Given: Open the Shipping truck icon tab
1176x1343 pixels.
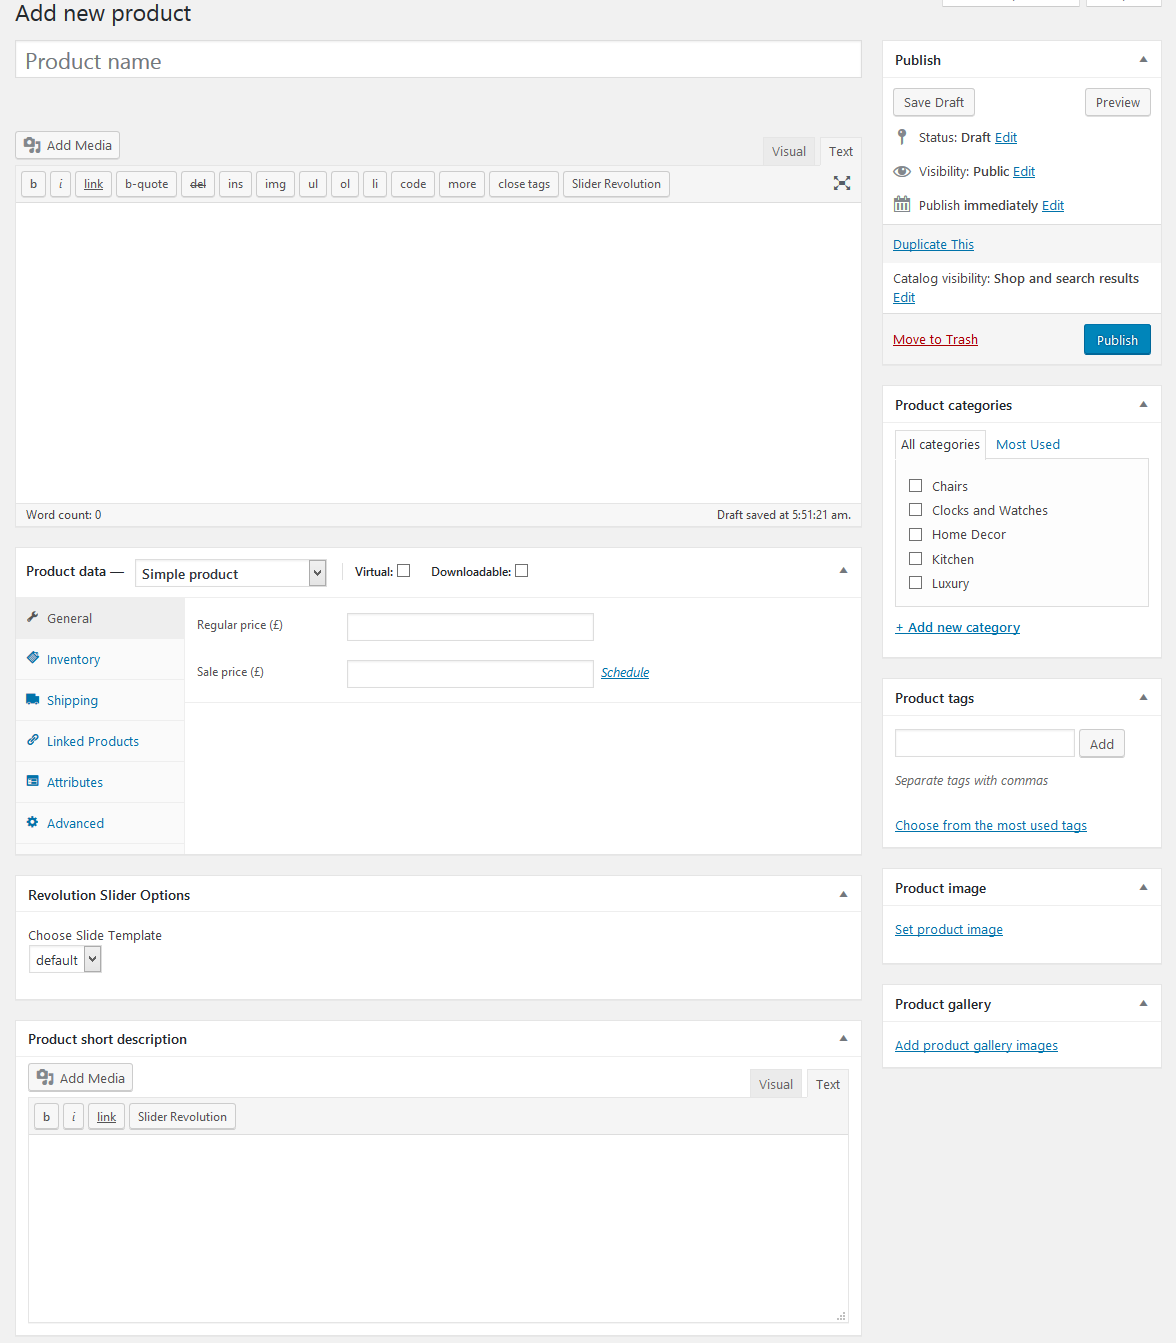Looking at the screenshot, I should (33, 700).
